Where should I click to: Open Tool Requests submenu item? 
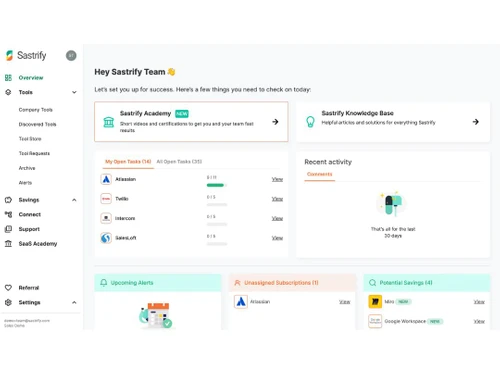pos(34,153)
